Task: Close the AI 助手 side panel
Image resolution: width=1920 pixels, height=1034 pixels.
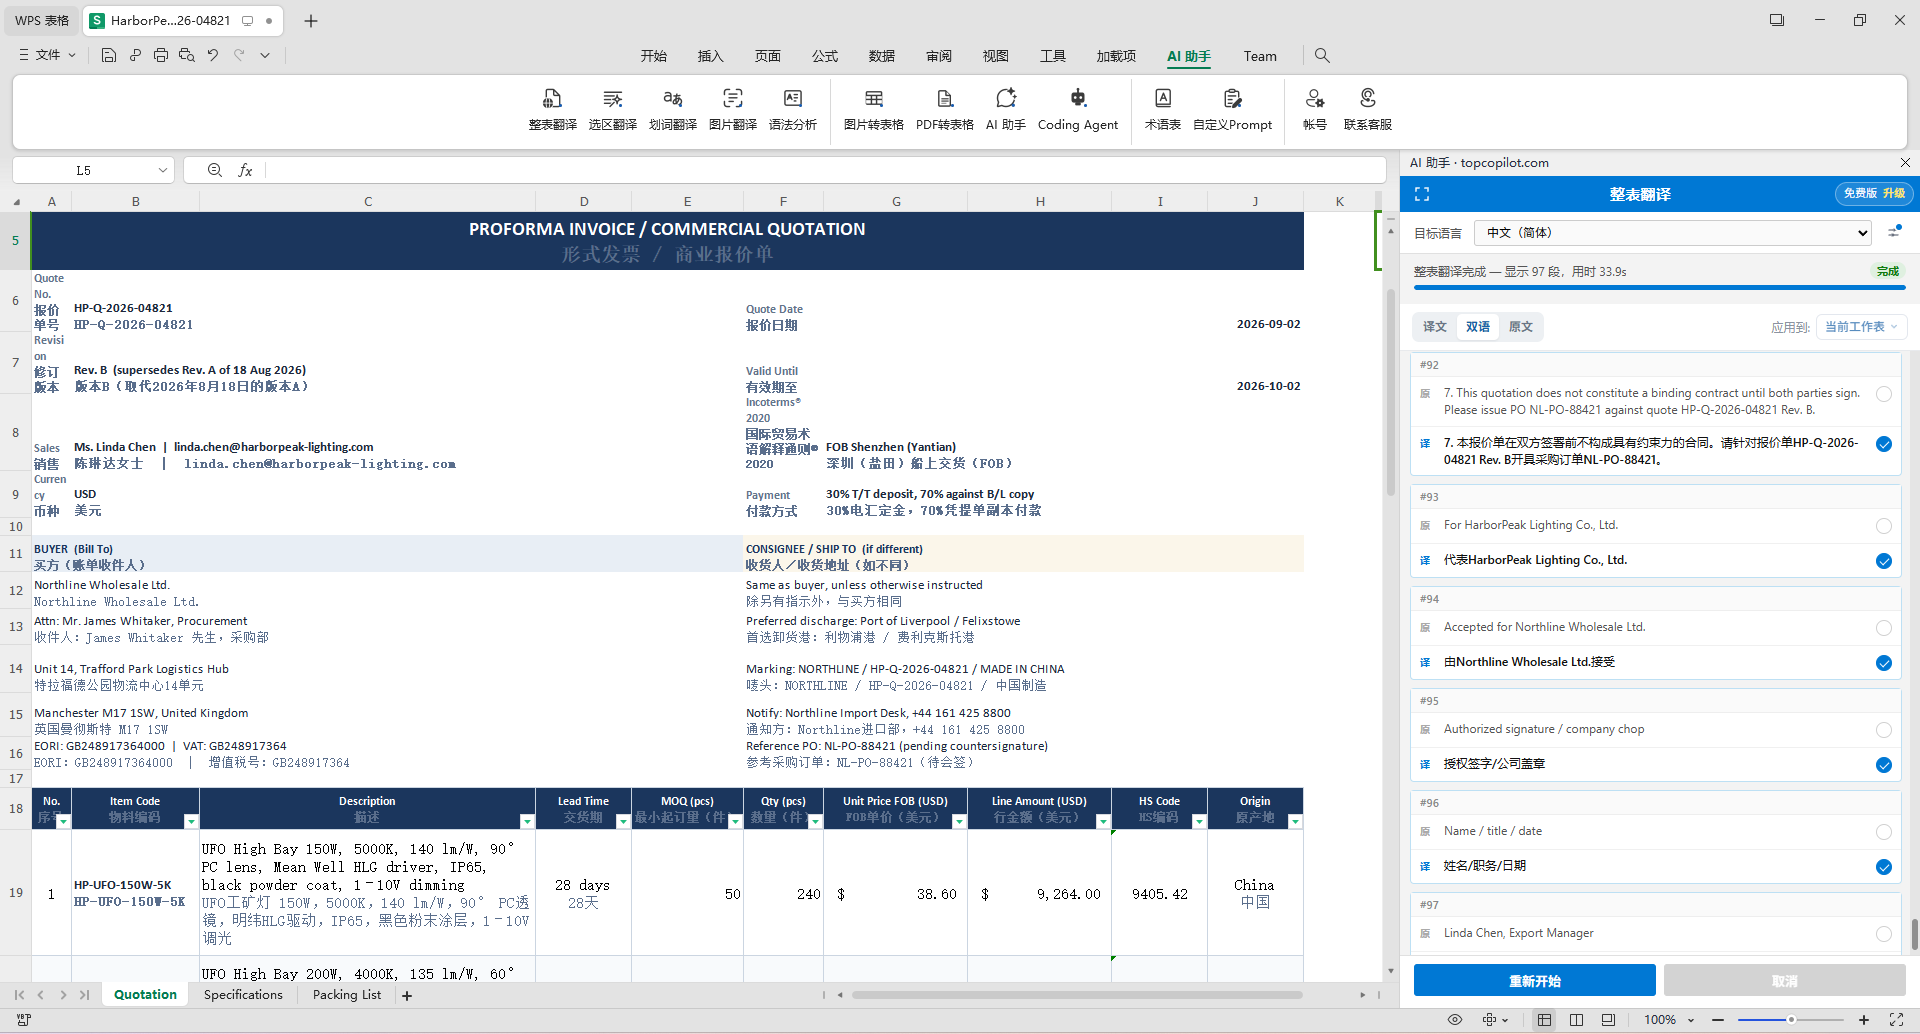Action: click(x=1905, y=162)
